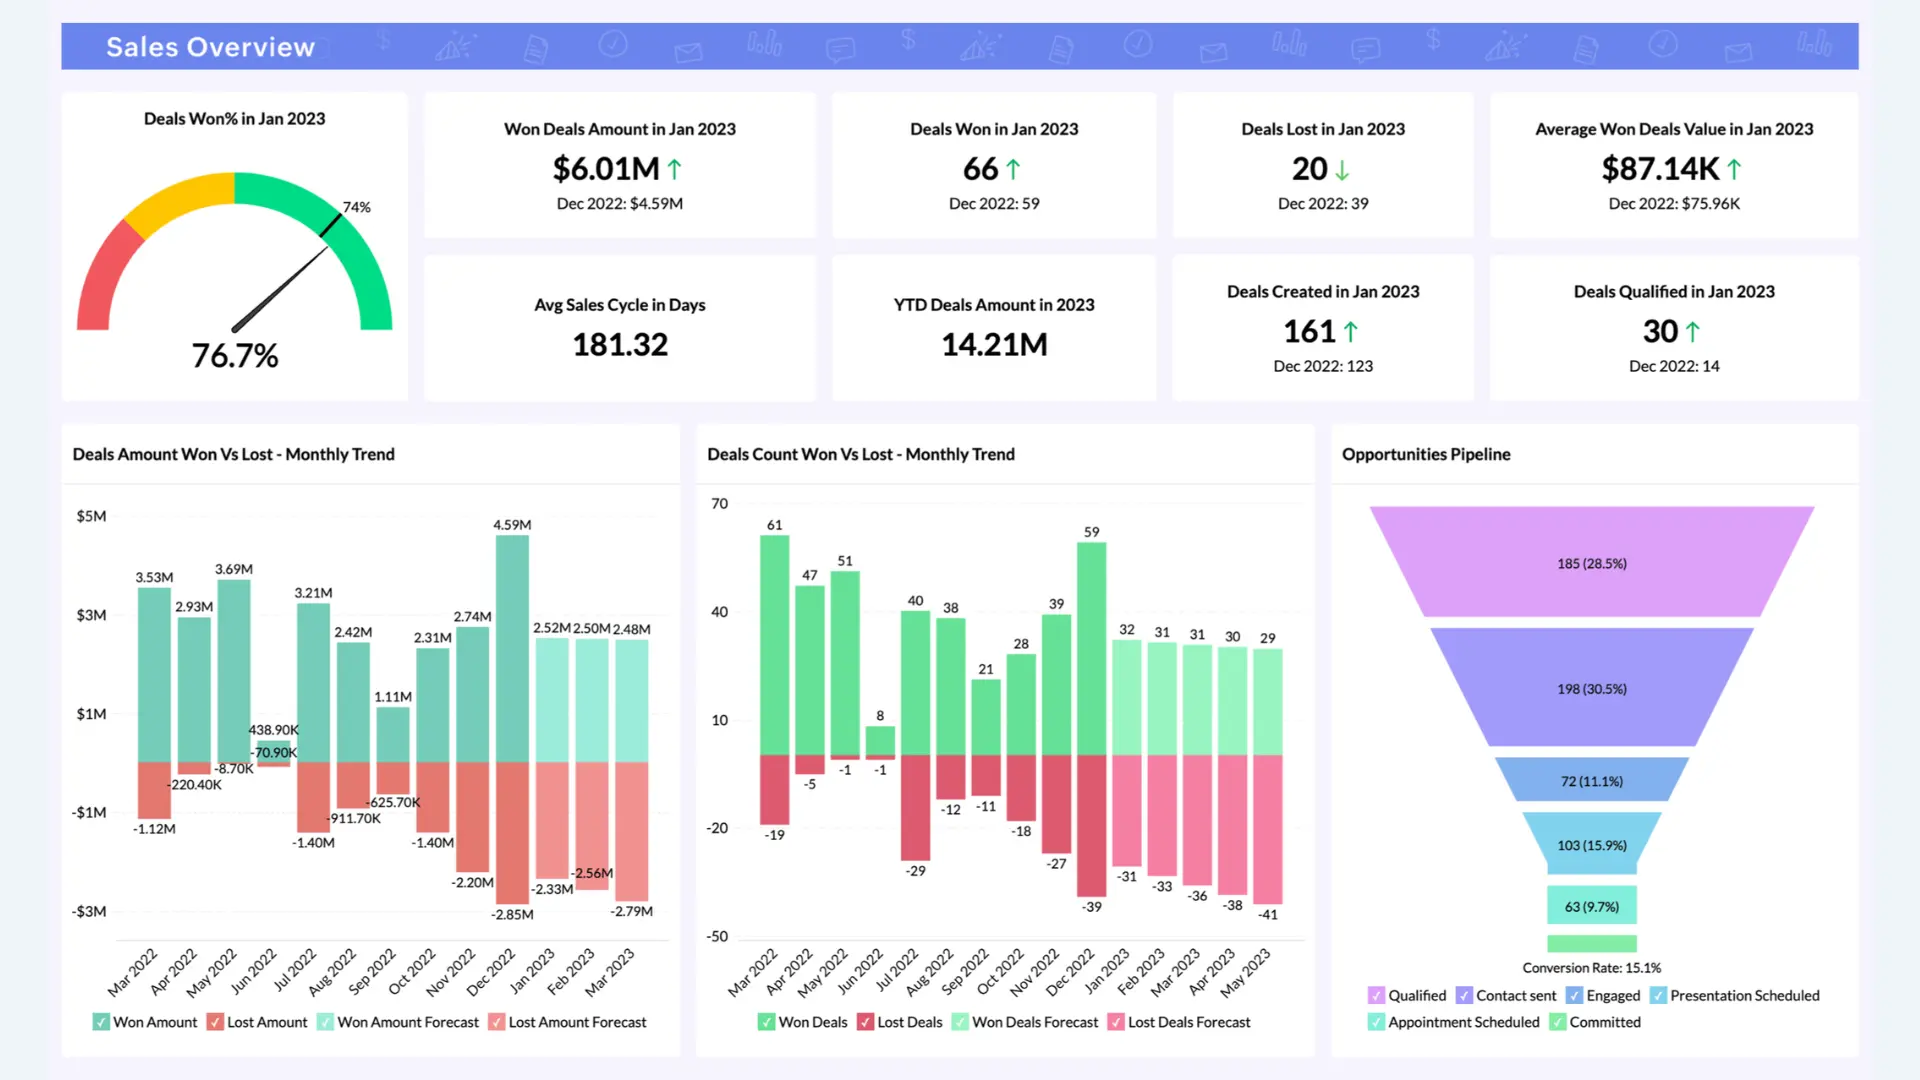
Task: Click the Avg Sales Cycle in Days title
Action: click(620, 305)
